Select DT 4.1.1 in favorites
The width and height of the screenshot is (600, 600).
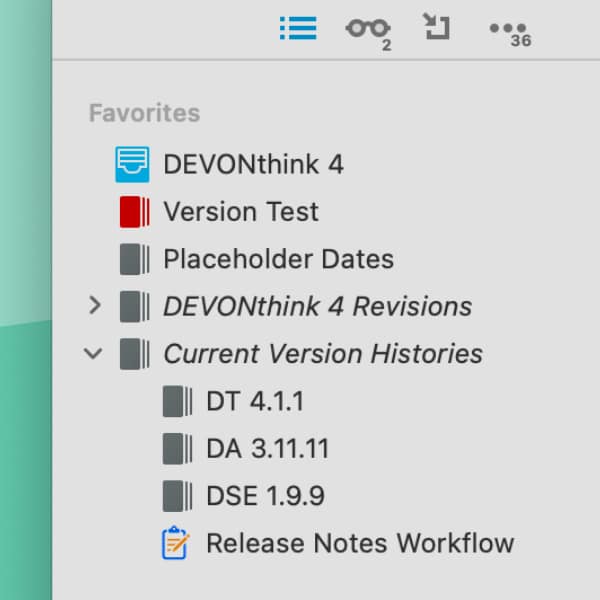tap(254, 401)
